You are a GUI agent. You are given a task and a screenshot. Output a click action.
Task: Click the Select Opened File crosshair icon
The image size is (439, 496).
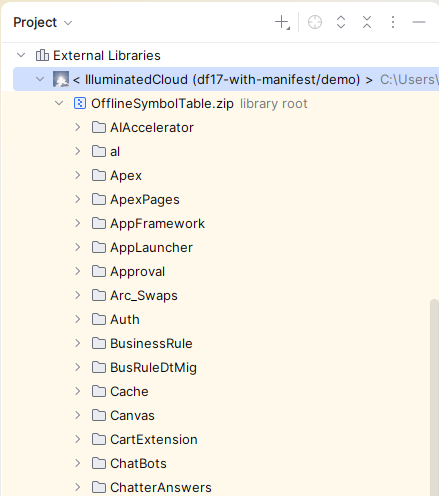[315, 22]
